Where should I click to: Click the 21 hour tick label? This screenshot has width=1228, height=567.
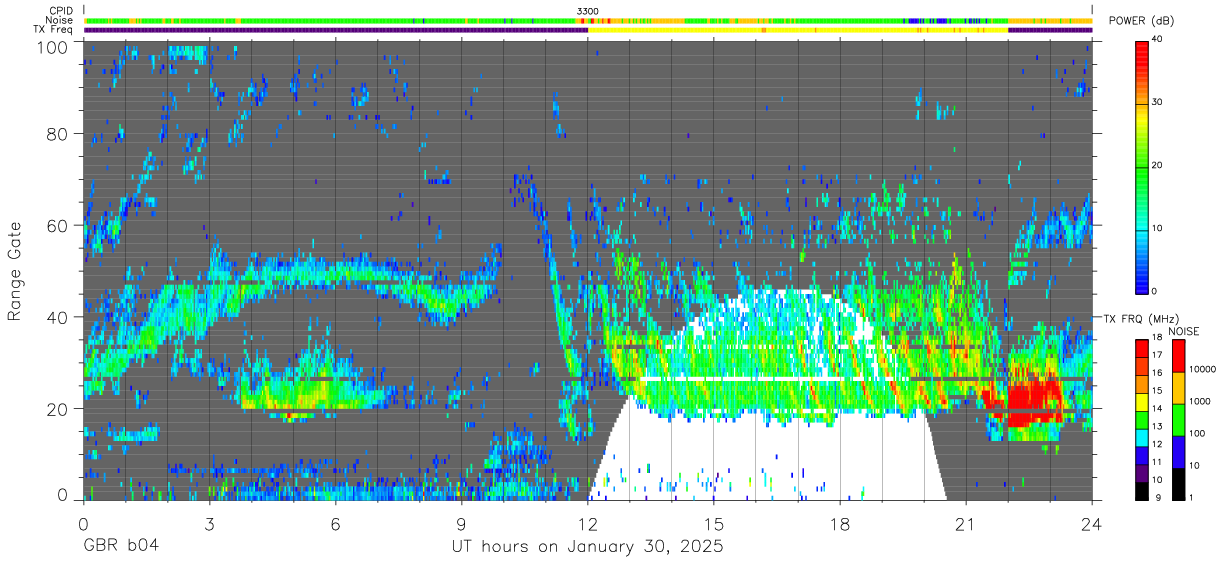(966, 523)
